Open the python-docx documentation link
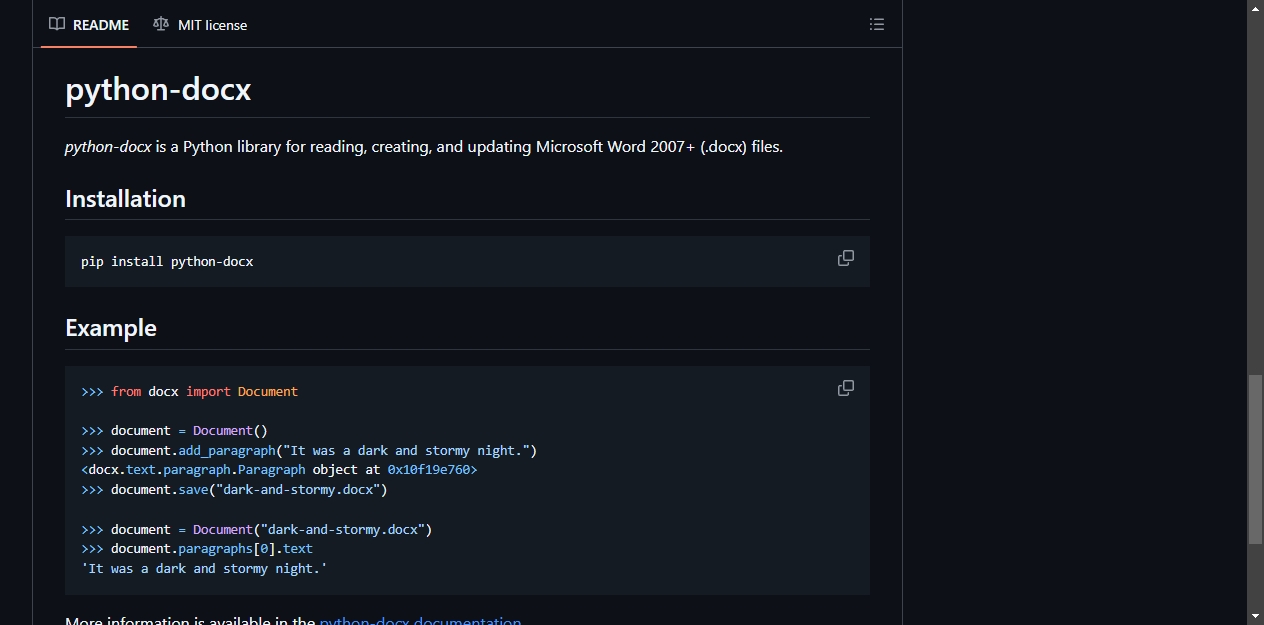This screenshot has width=1264, height=625. click(420, 620)
